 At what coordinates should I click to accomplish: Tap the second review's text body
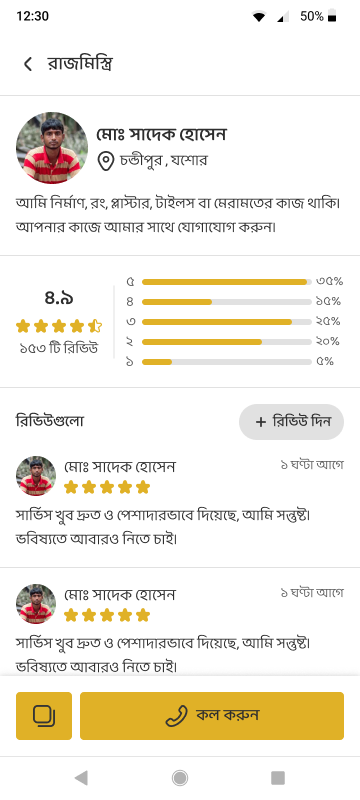(163, 654)
